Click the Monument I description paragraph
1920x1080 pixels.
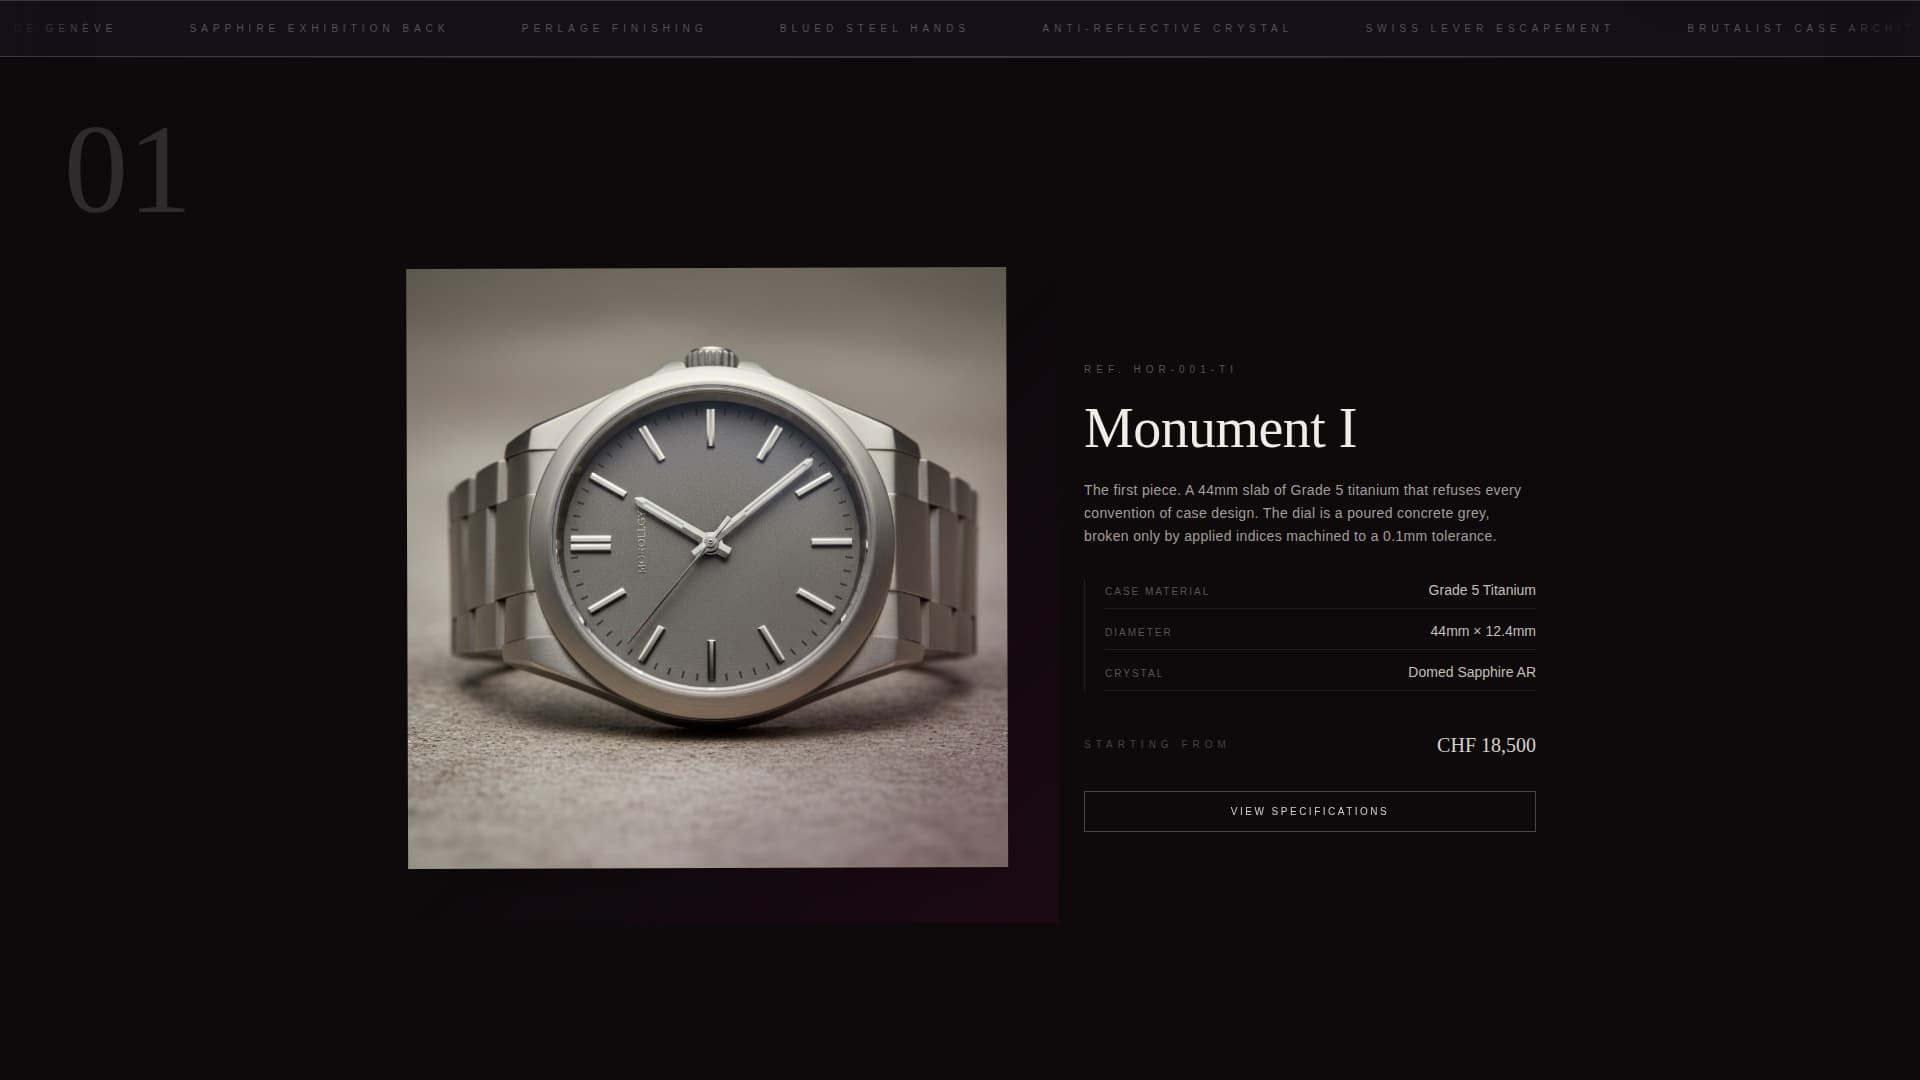(x=1303, y=513)
